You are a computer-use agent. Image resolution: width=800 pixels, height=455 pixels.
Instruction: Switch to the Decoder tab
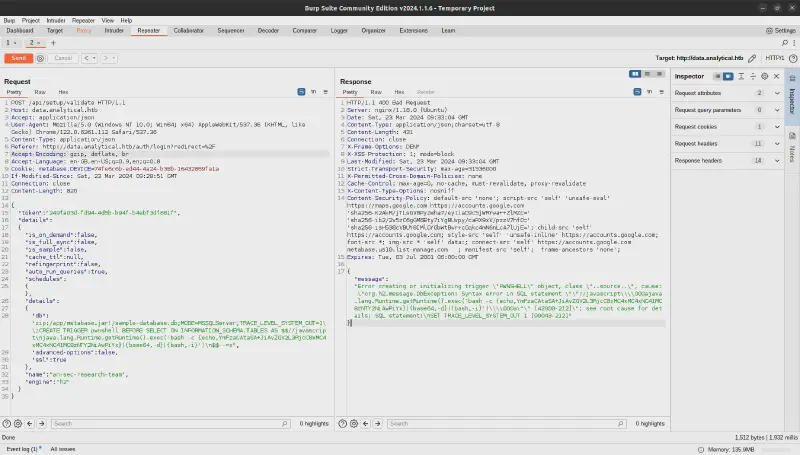[x=268, y=31]
